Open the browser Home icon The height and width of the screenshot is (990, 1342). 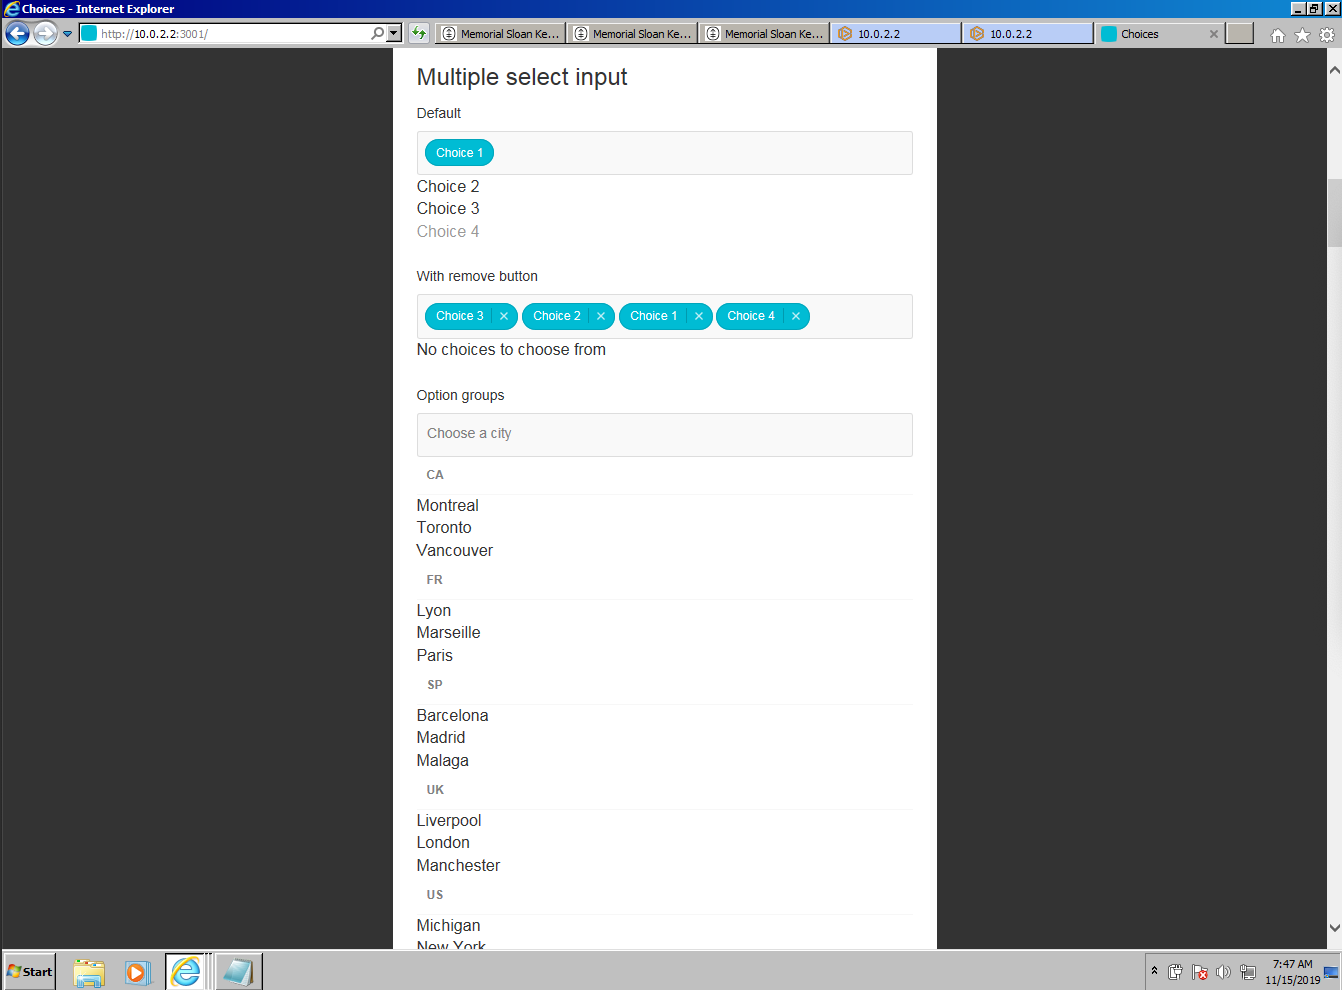[1278, 35]
